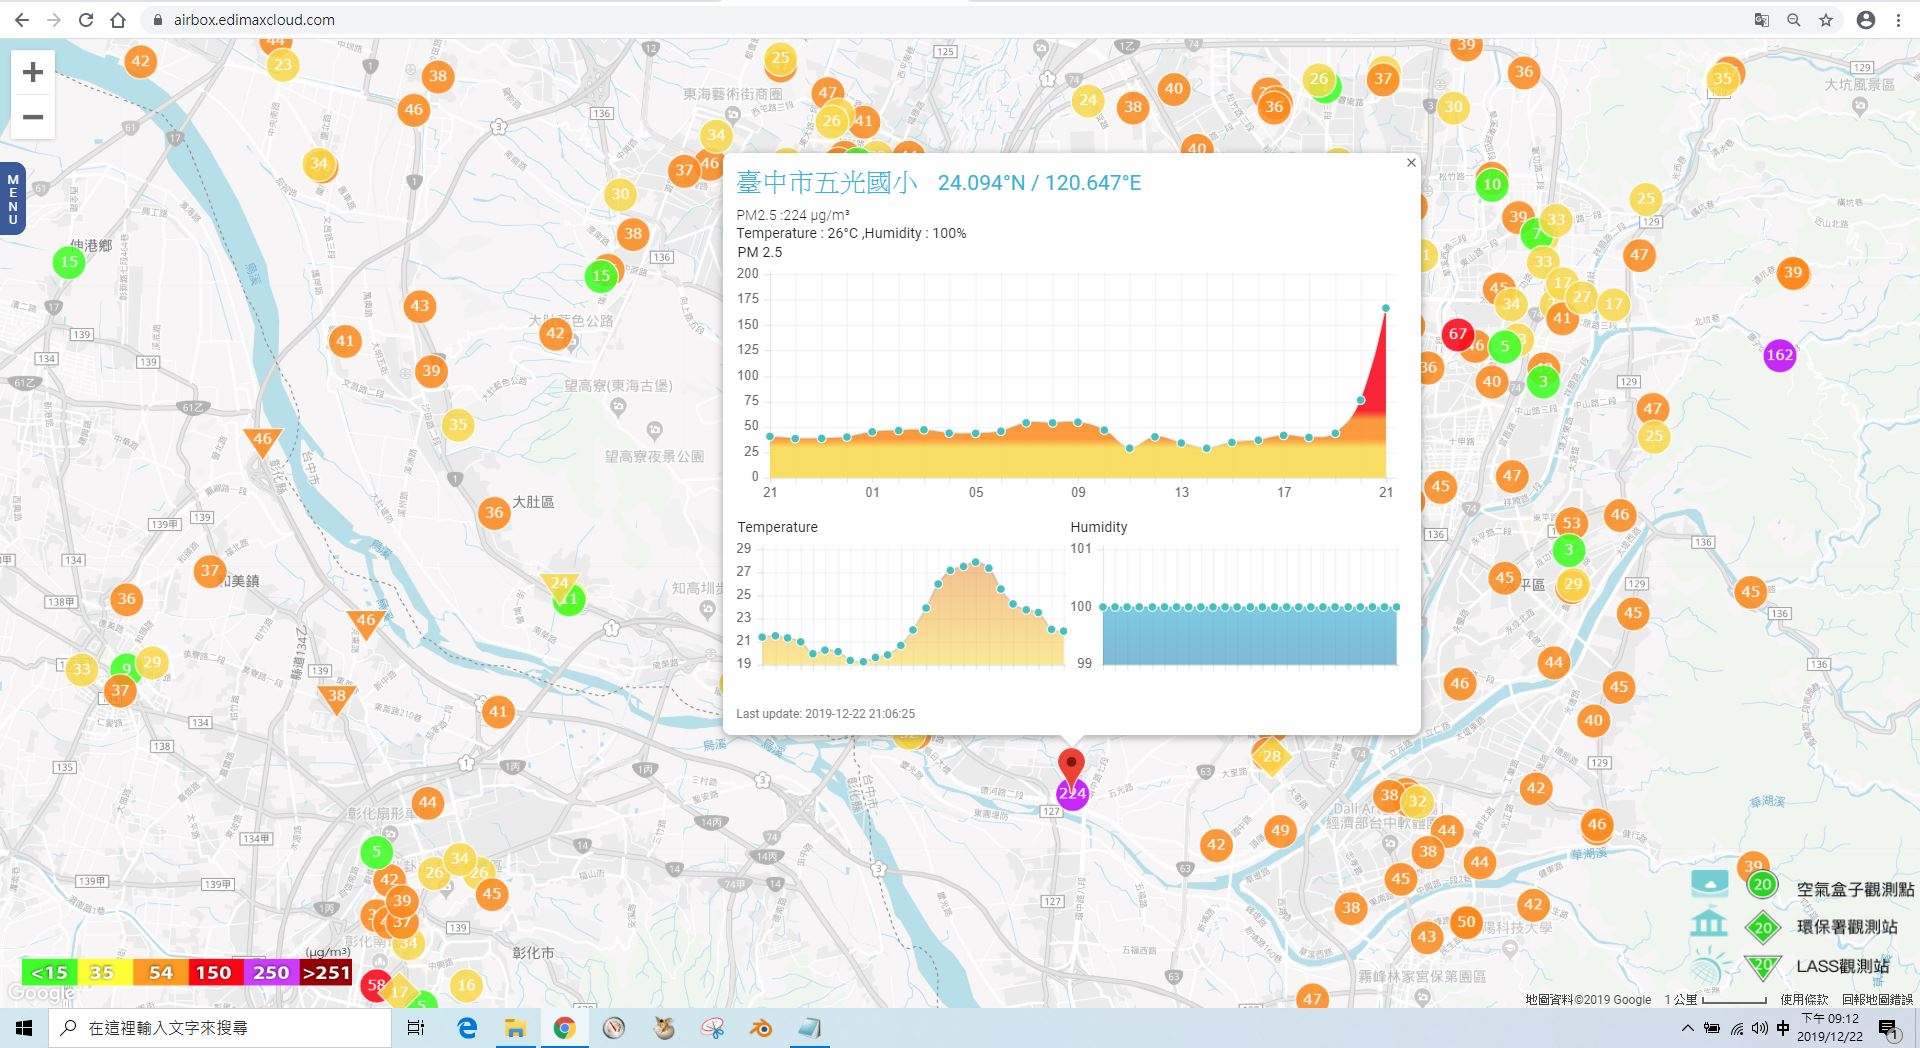Open the 回報地圖錯誤 report link
This screenshot has height=1048, width=1920.
coord(1877,999)
